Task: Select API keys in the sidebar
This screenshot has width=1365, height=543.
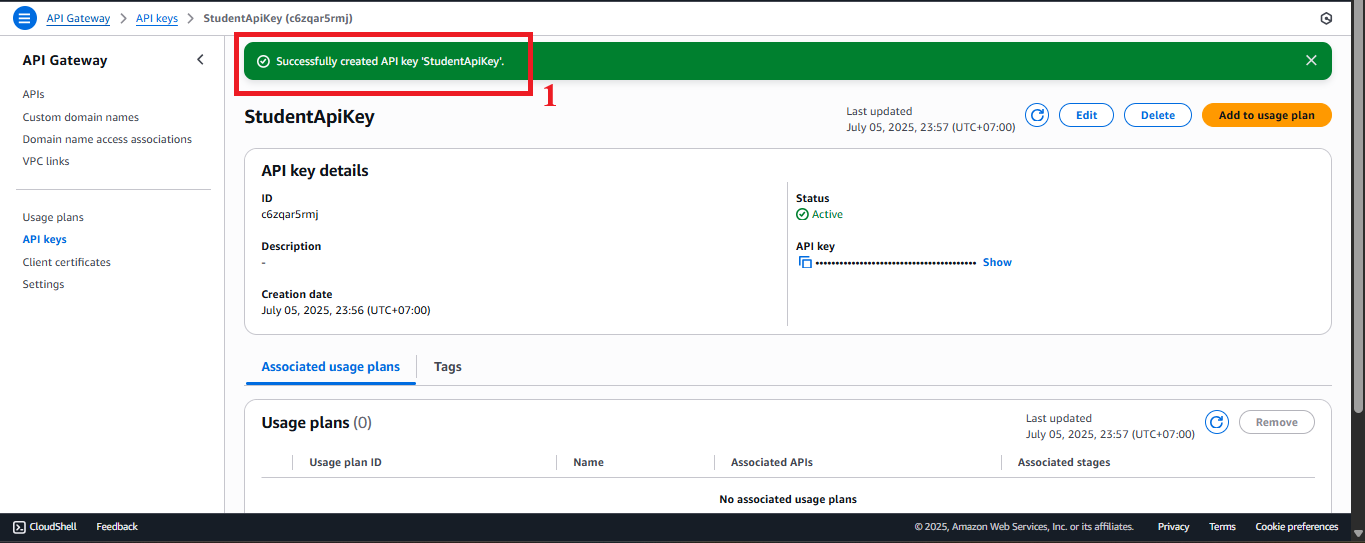Action: coord(45,239)
